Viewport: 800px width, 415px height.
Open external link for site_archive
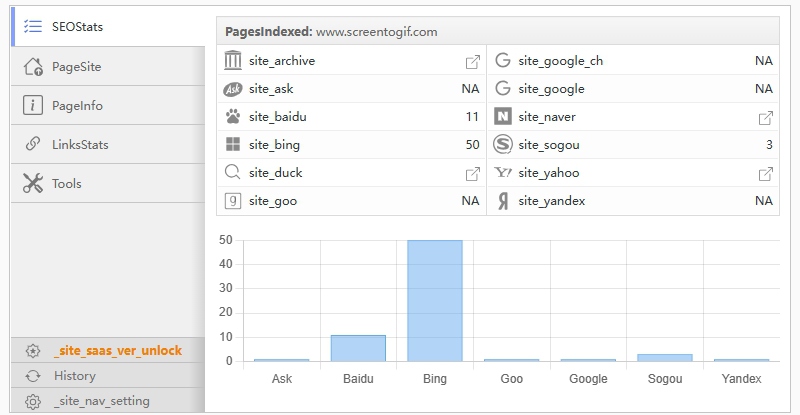[473, 62]
